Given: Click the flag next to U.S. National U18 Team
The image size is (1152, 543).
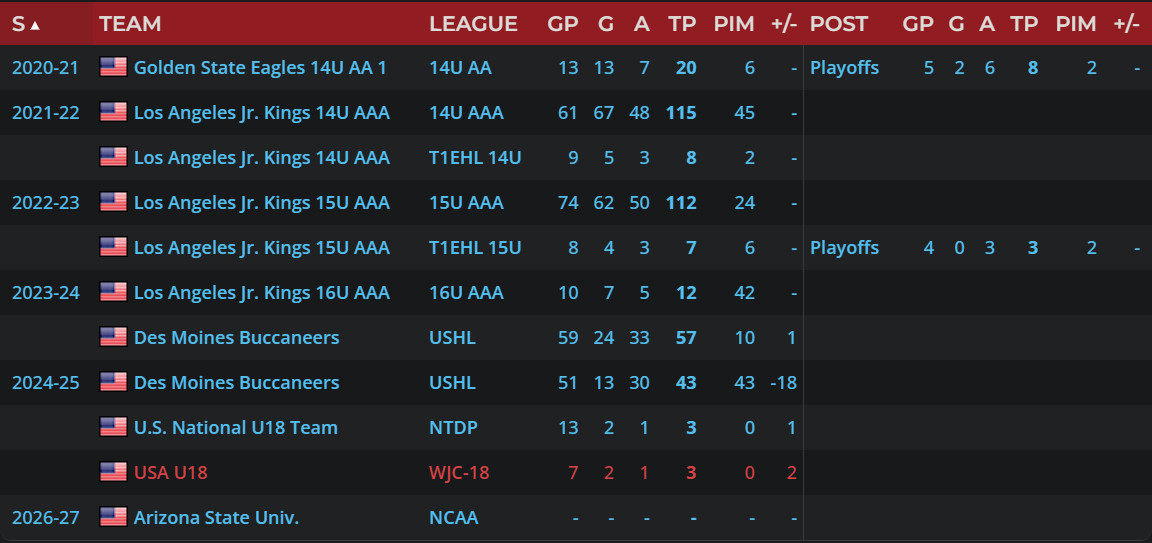Looking at the screenshot, I should (113, 427).
